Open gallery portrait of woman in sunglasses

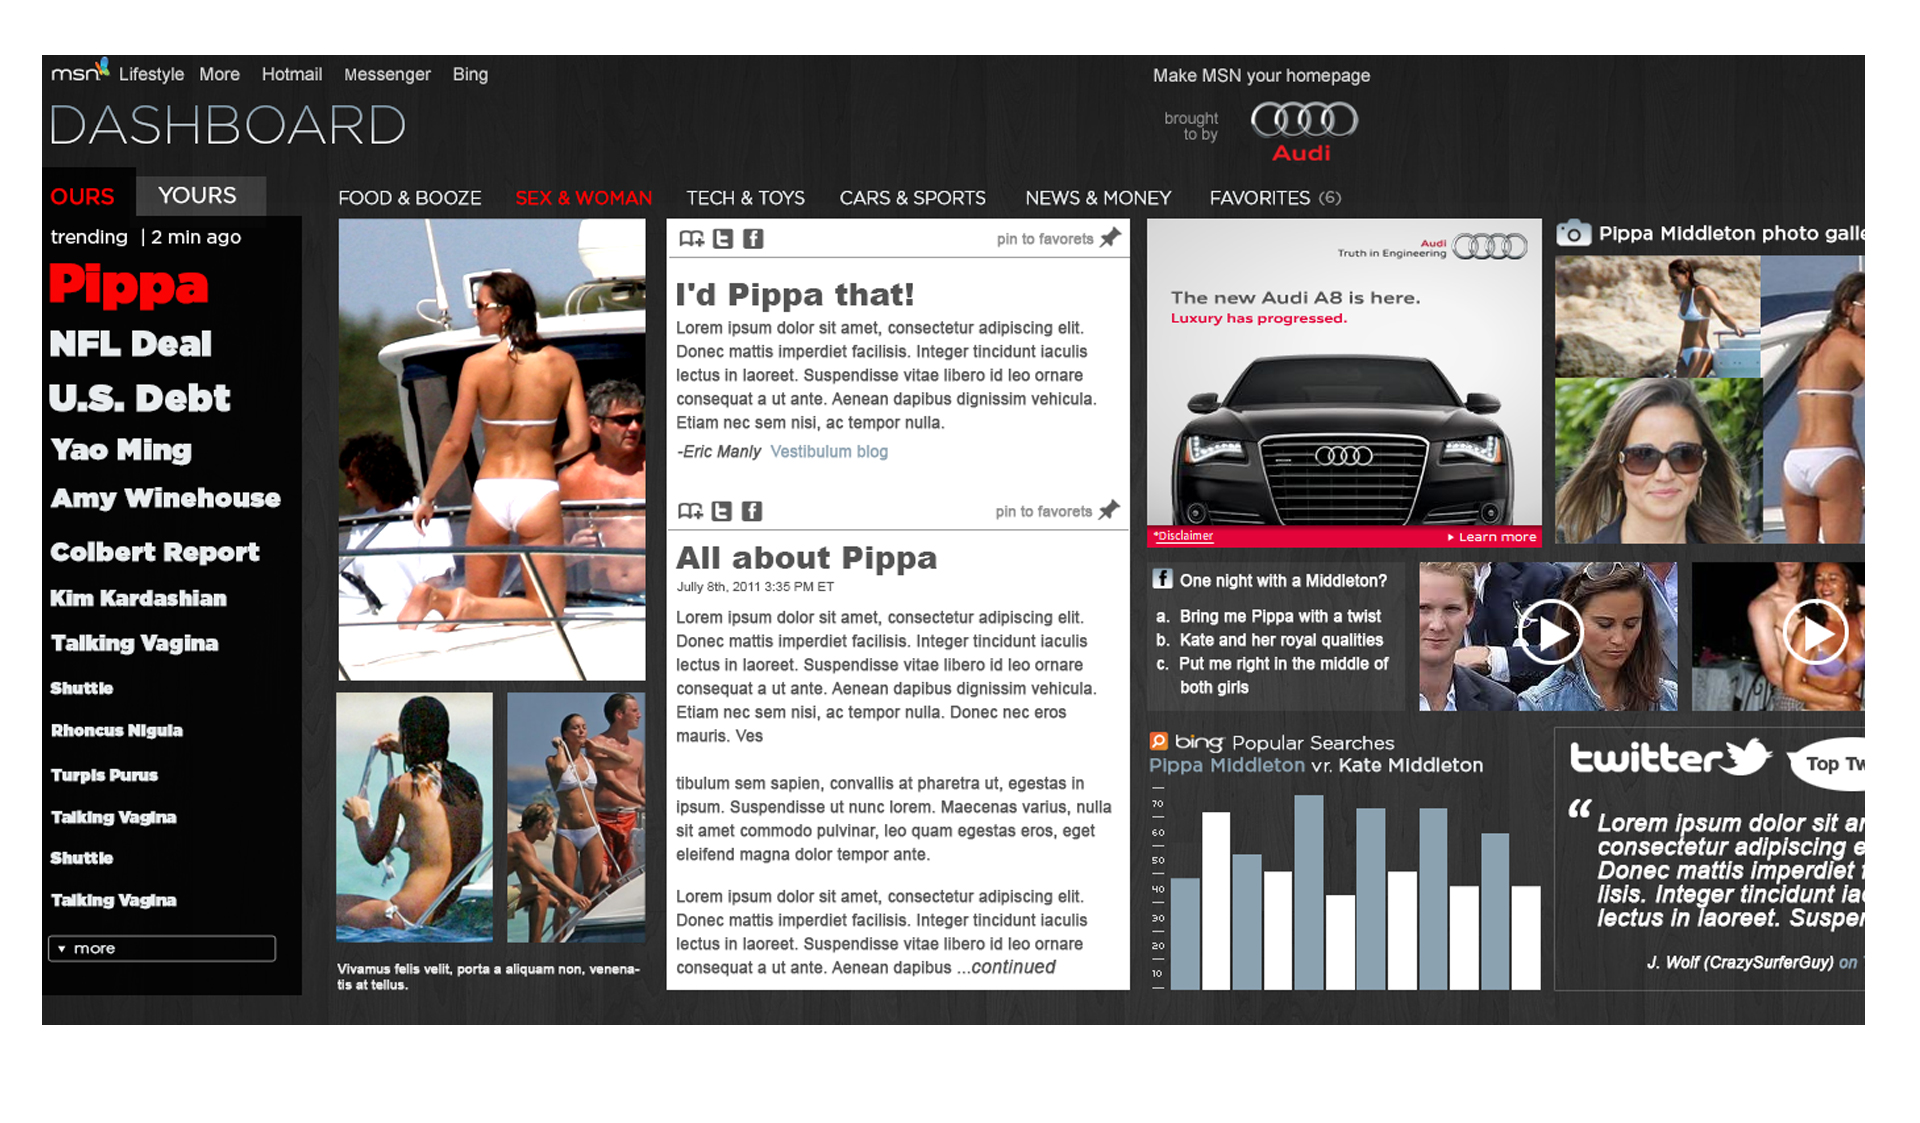click(1658, 461)
